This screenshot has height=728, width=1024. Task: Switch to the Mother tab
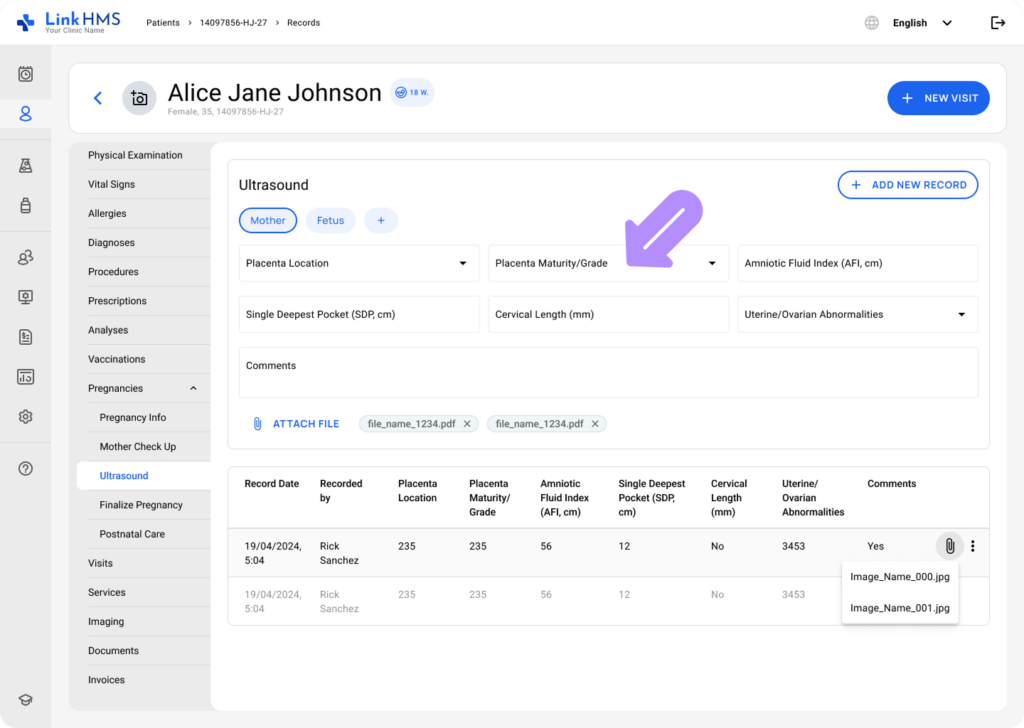268,221
